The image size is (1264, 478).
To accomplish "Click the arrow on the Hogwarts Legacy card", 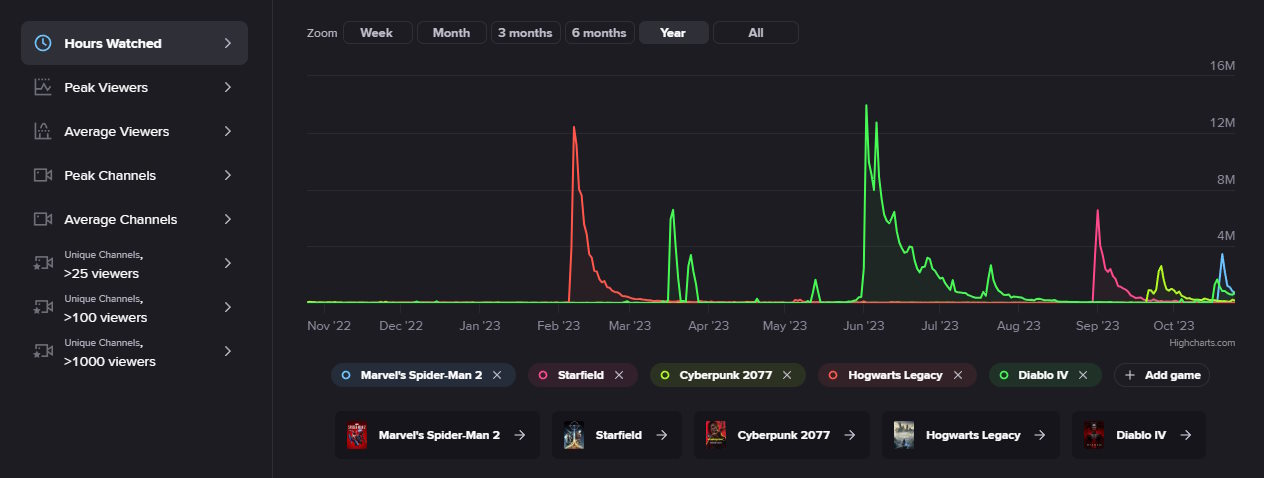I will click(x=1040, y=435).
